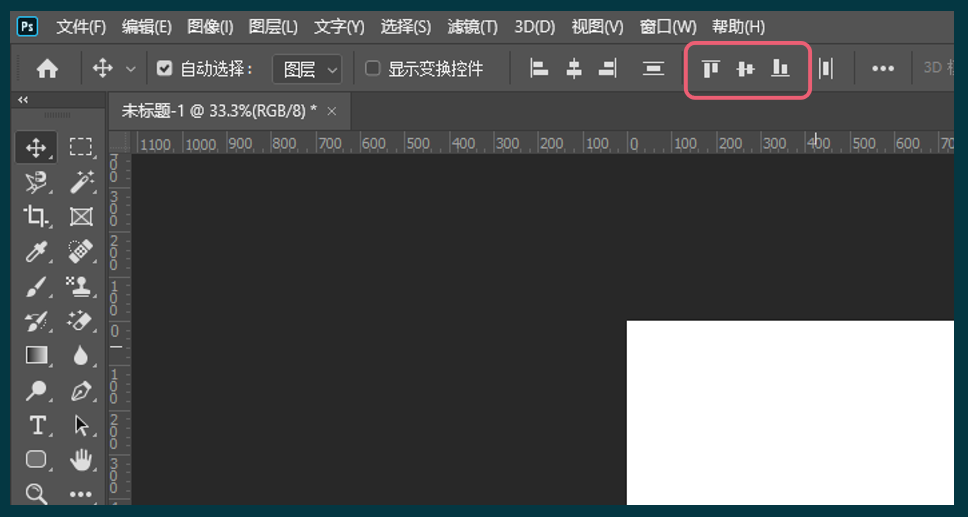Image resolution: width=968 pixels, height=517 pixels.
Task: Close the 未标题-1 document tab
Action: (332, 111)
